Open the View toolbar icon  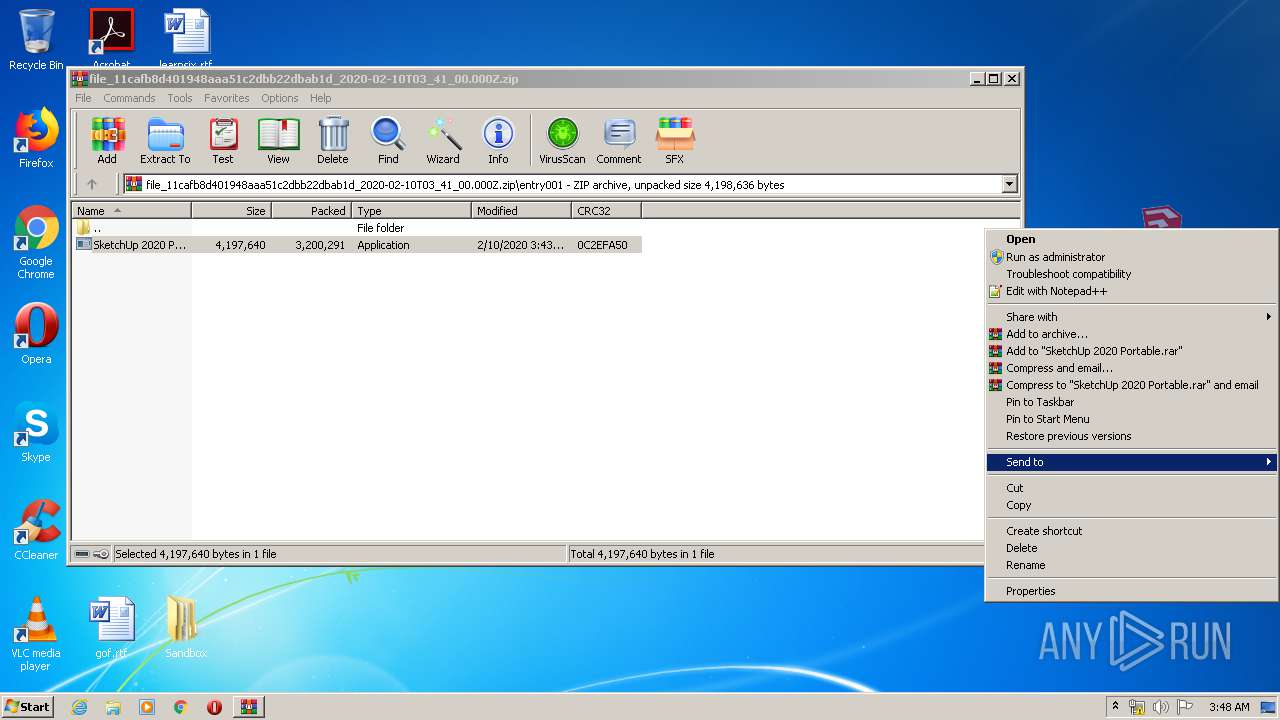tap(278, 141)
